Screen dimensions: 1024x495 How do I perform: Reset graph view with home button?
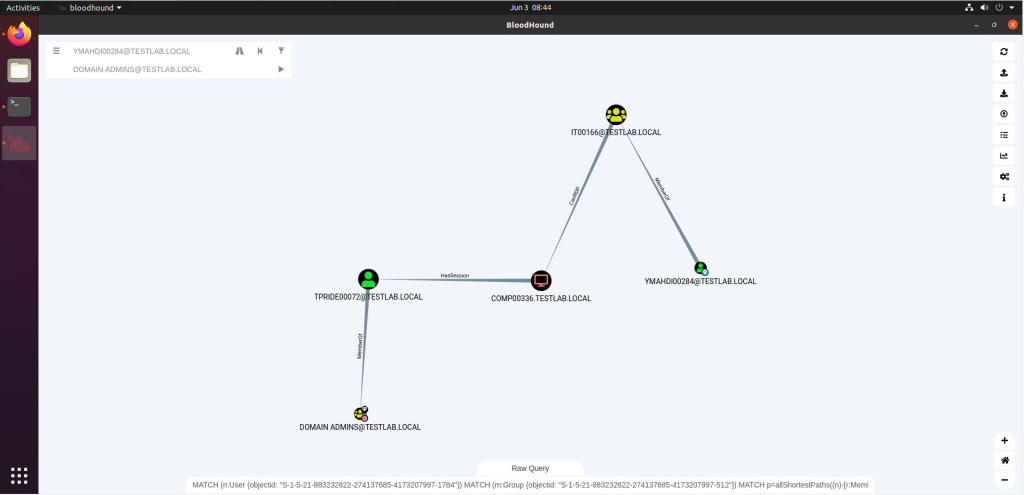[1004, 460]
